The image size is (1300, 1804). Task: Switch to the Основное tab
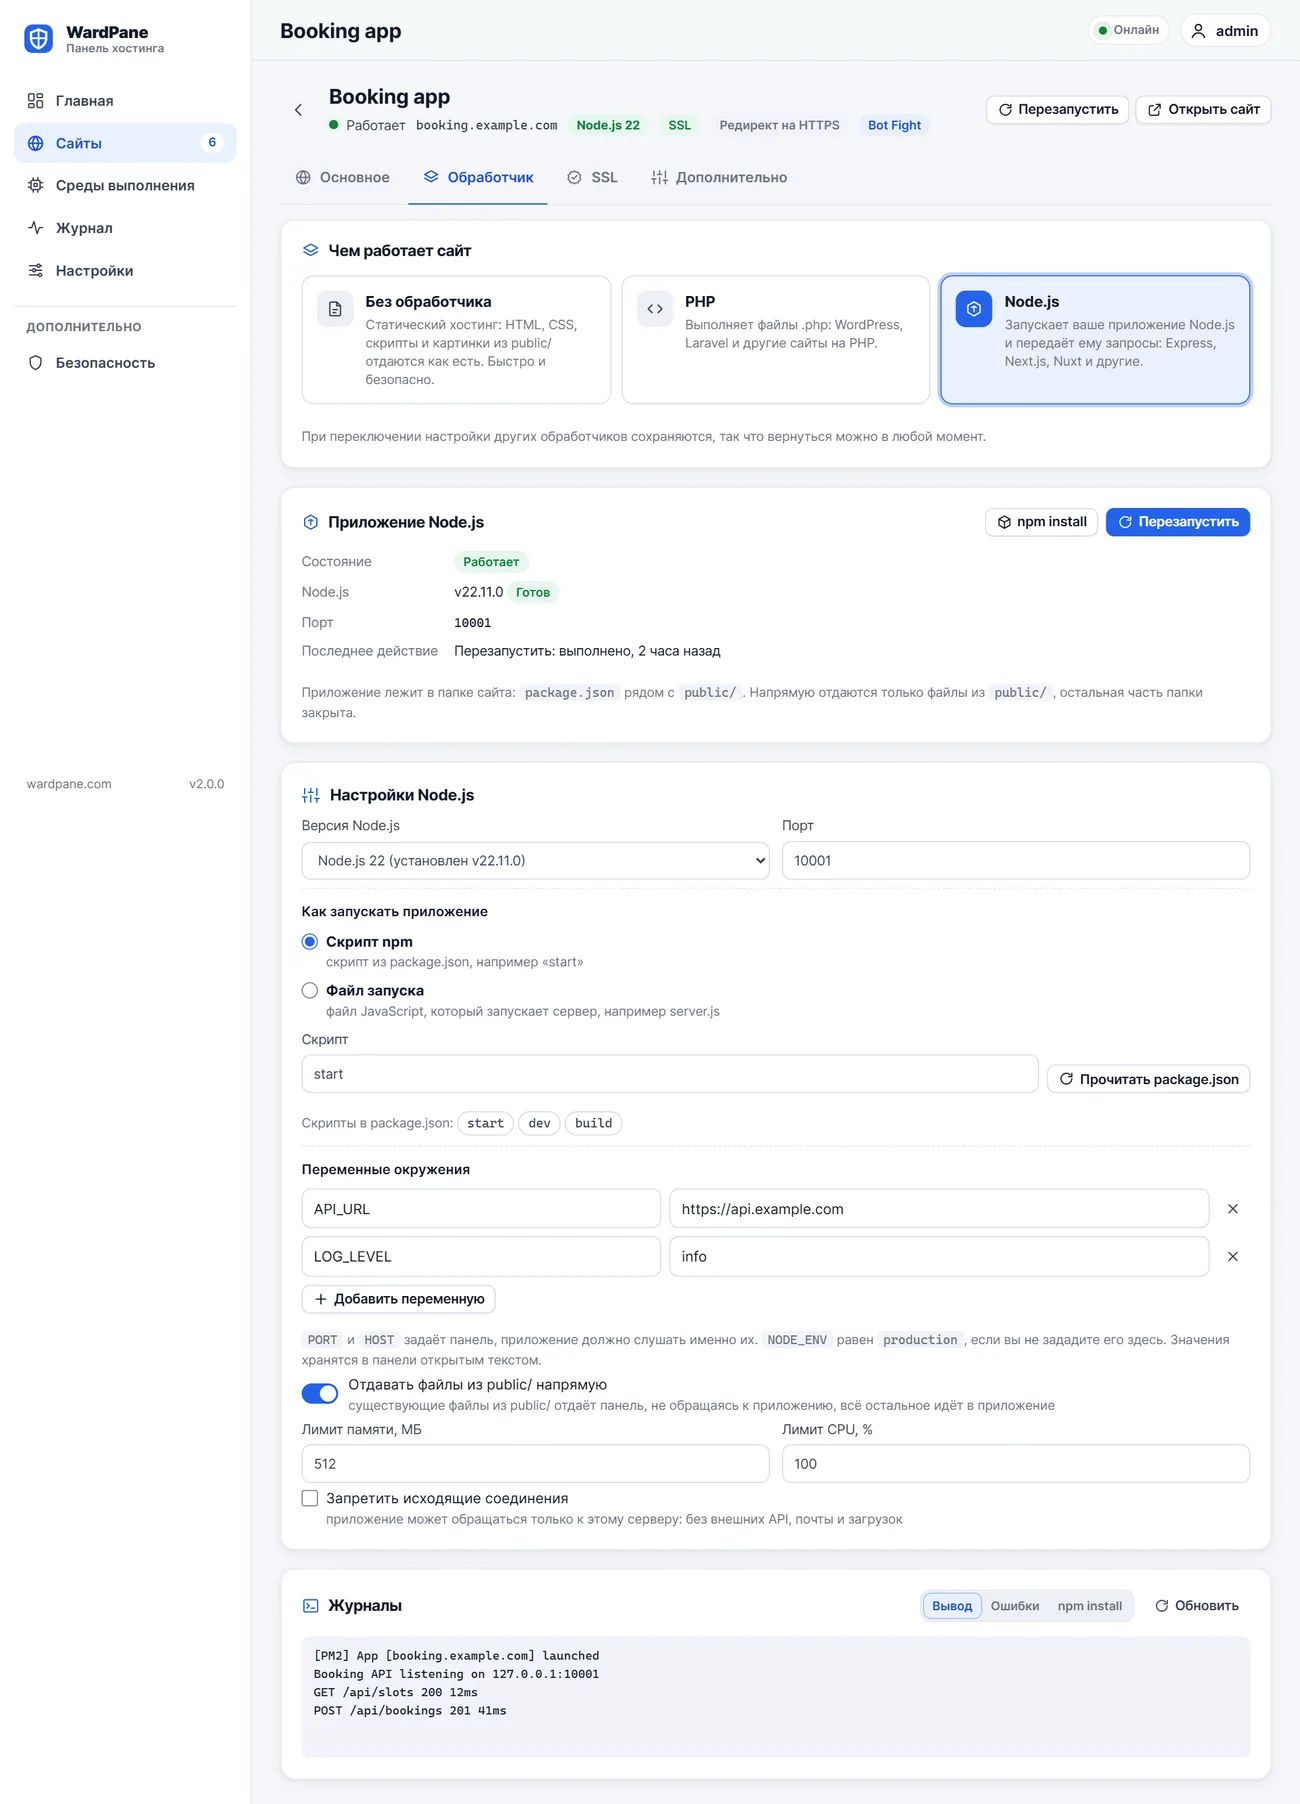click(x=343, y=178)
